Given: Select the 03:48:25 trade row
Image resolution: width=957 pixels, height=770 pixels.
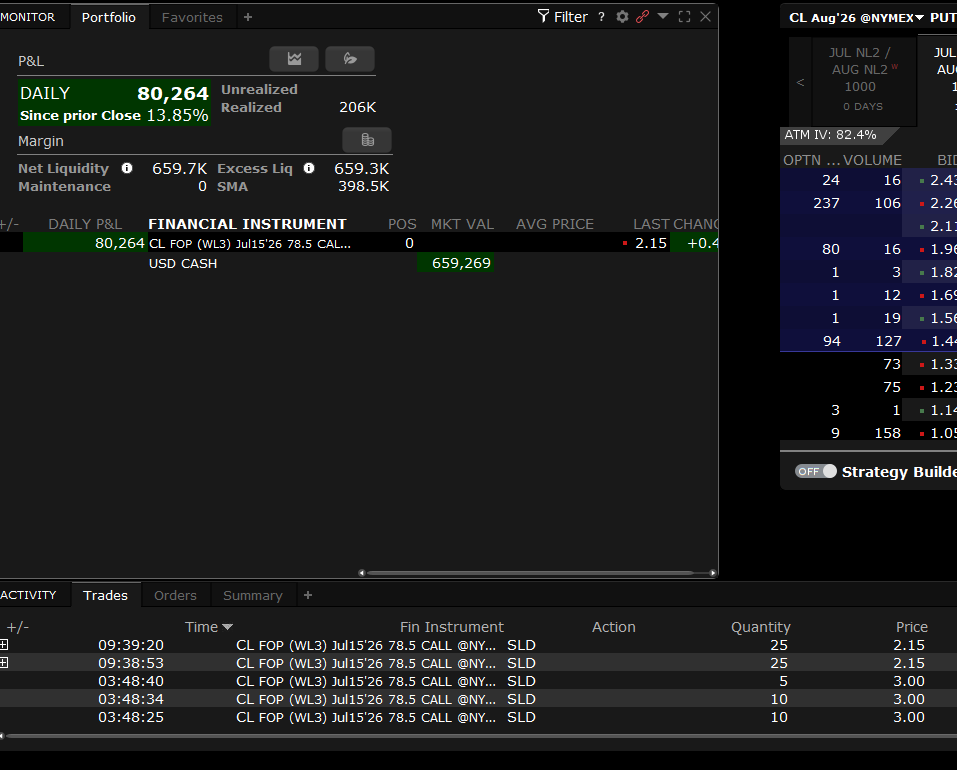Looking at the screenshot, I should point(478,717).
